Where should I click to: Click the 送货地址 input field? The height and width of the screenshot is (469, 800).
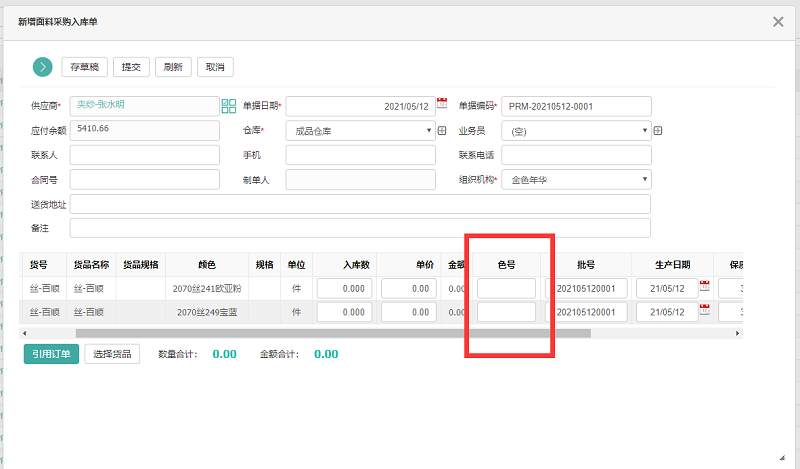(x=360, y=204)
